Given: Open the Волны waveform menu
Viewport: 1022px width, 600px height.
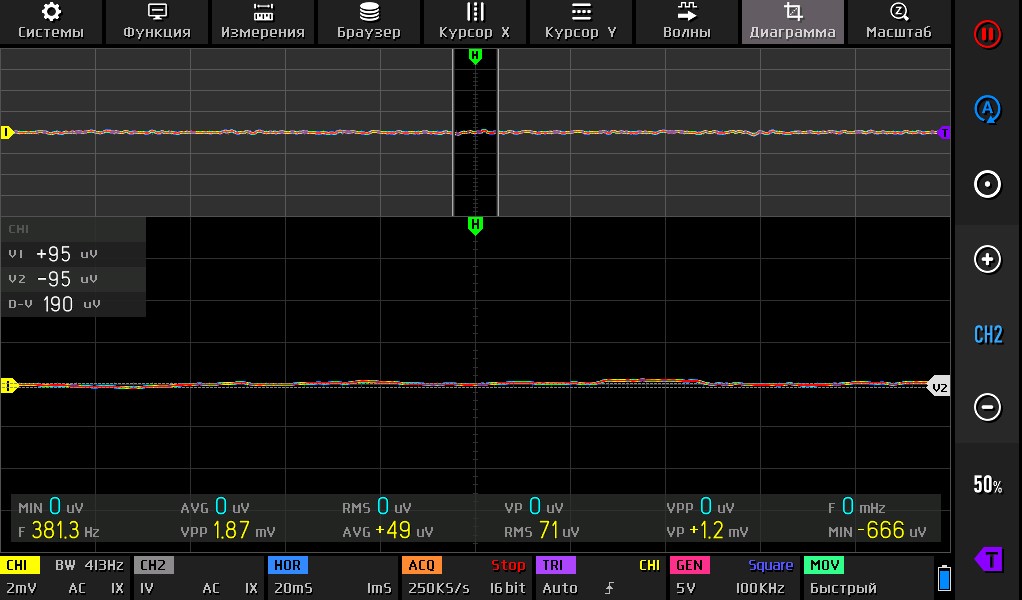Looking at the screenshot, I should pyautogui.click(x=687, y=21).
